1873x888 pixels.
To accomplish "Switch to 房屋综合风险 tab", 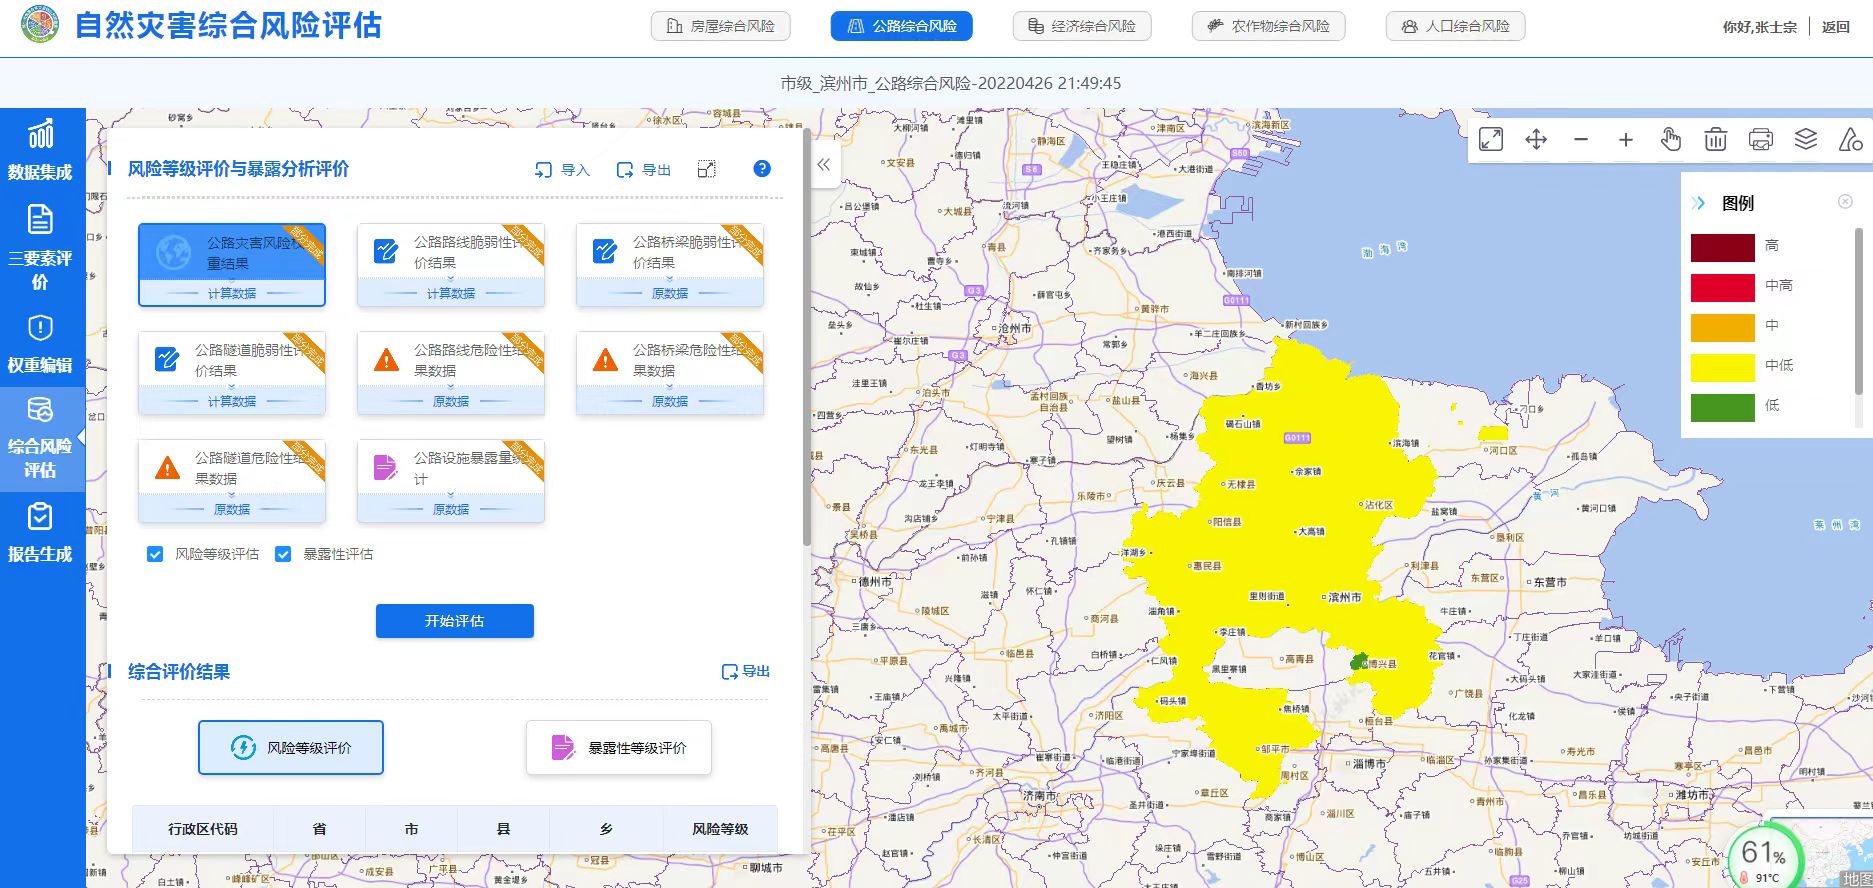I will tap(721, 26).
